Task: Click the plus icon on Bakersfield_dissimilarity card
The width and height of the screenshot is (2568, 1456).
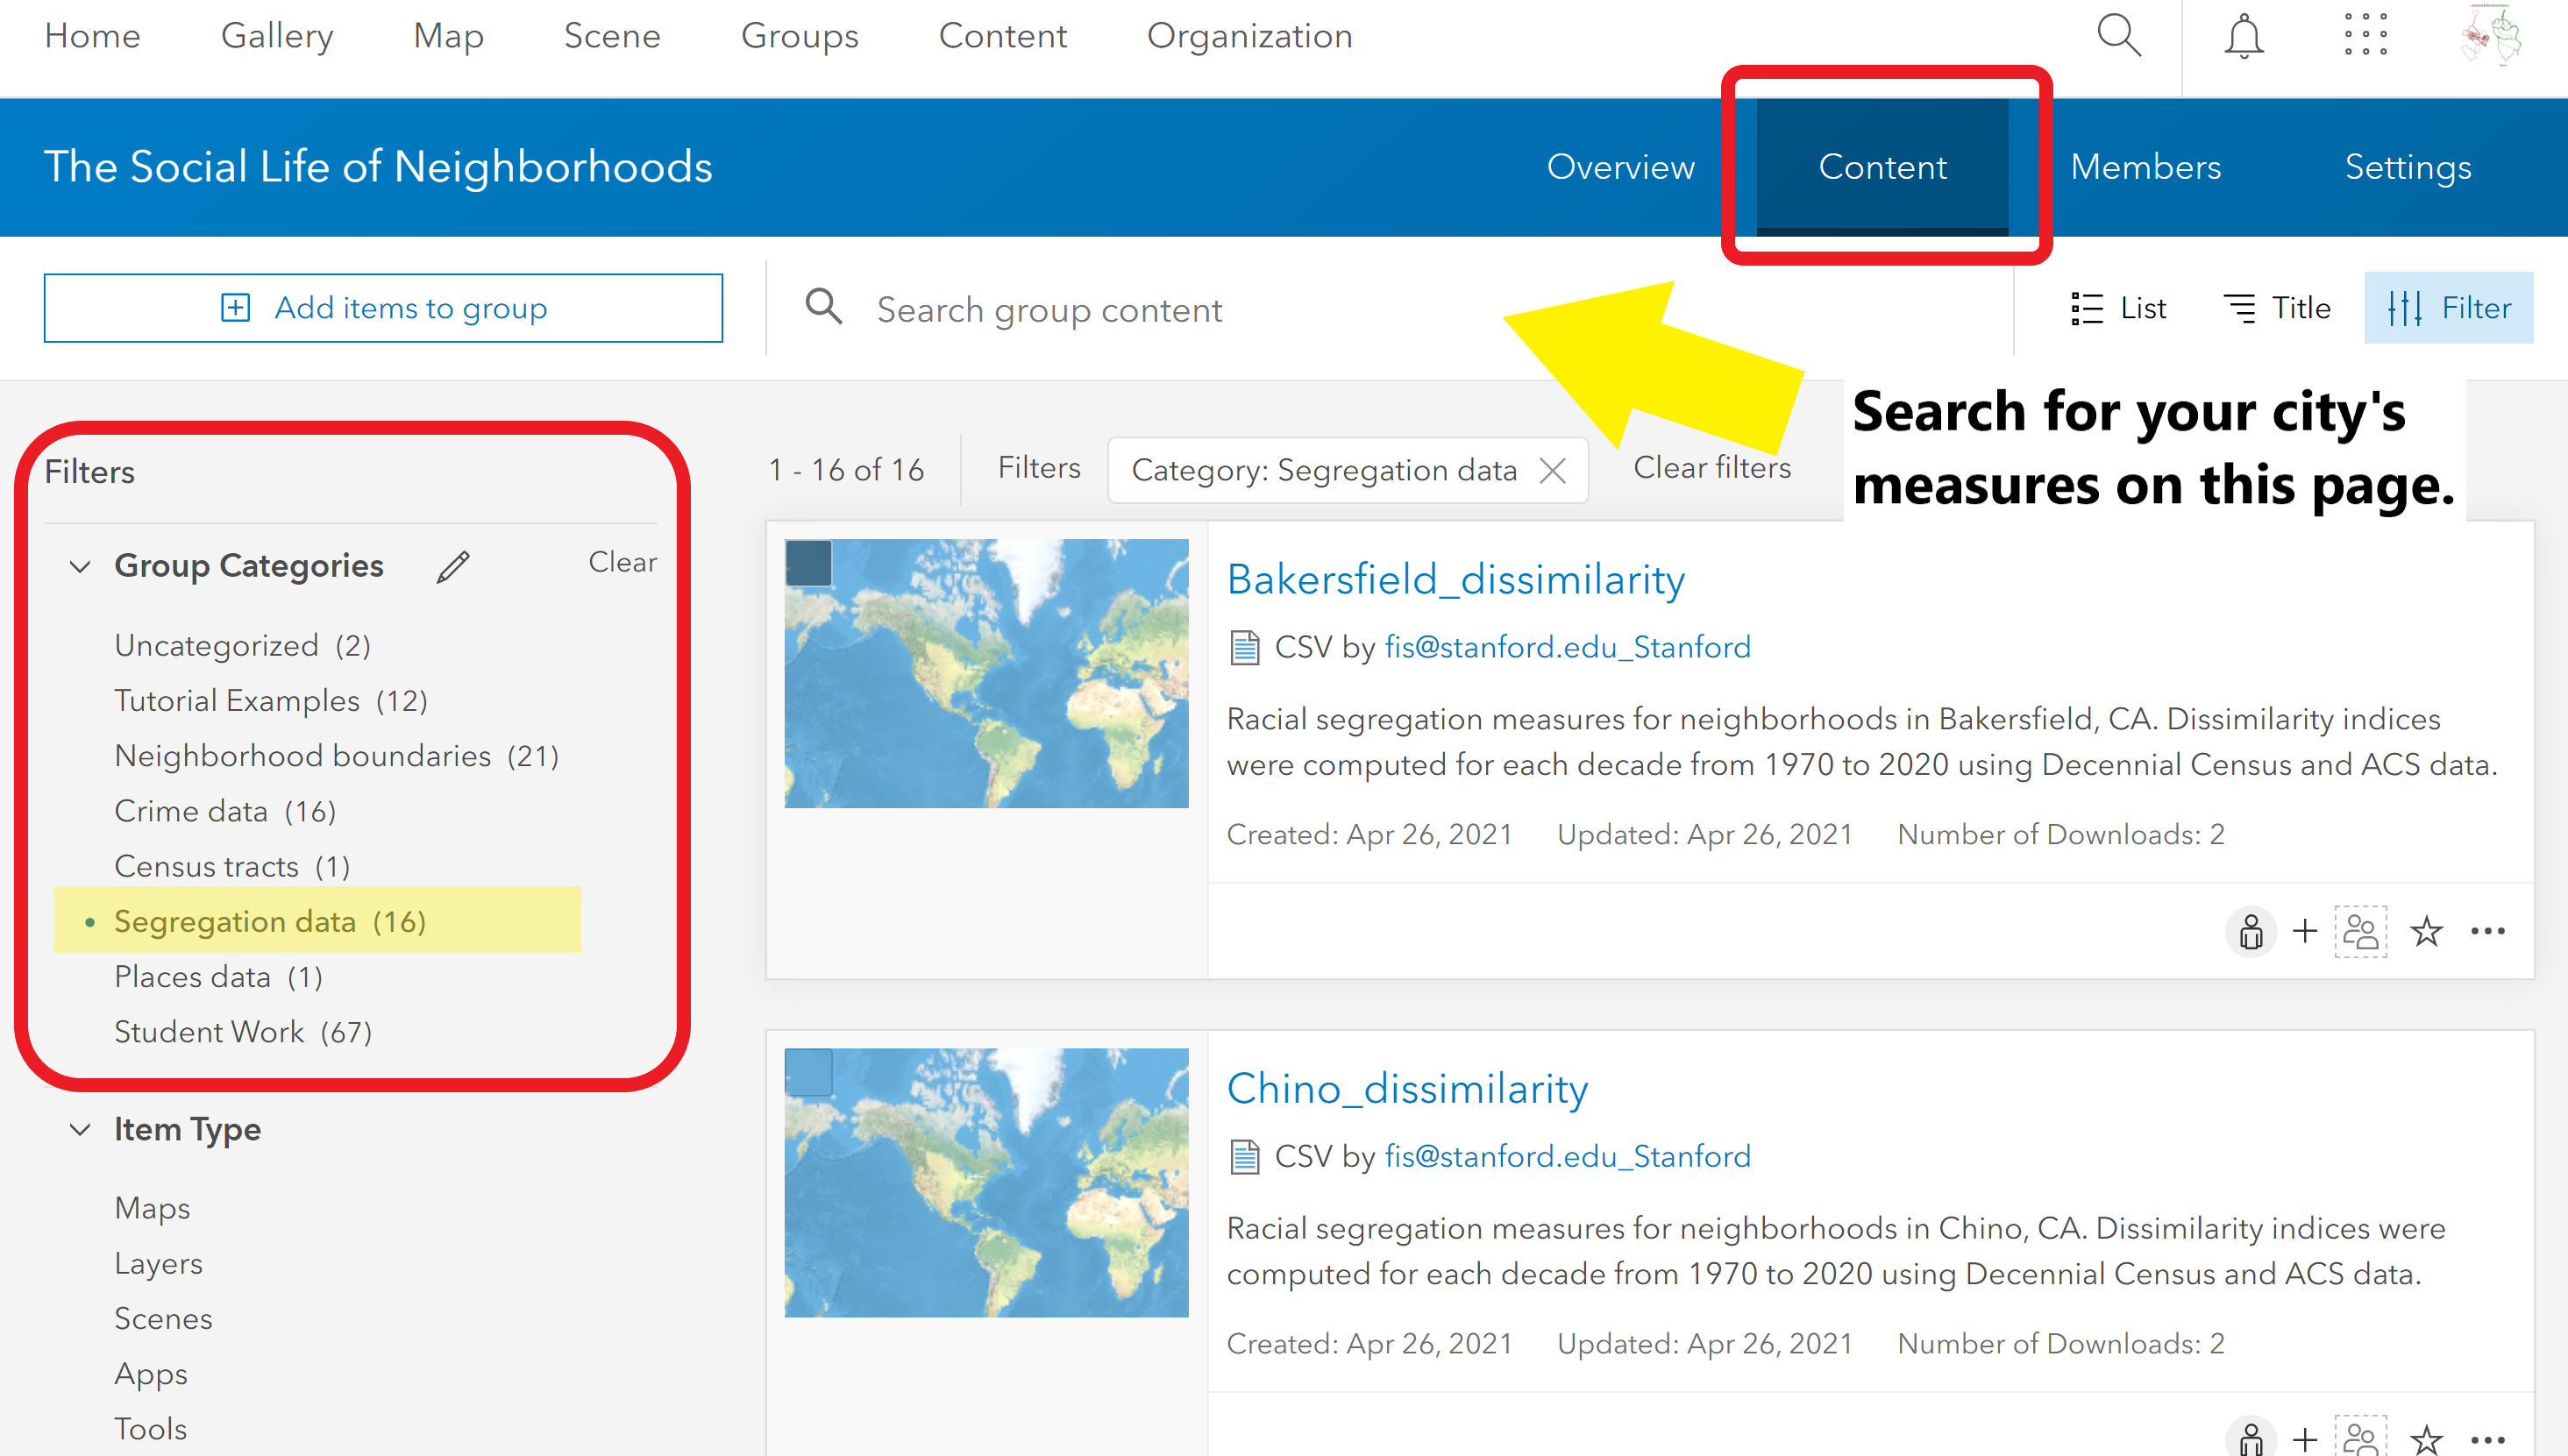Action: [x=2305, y=931]
